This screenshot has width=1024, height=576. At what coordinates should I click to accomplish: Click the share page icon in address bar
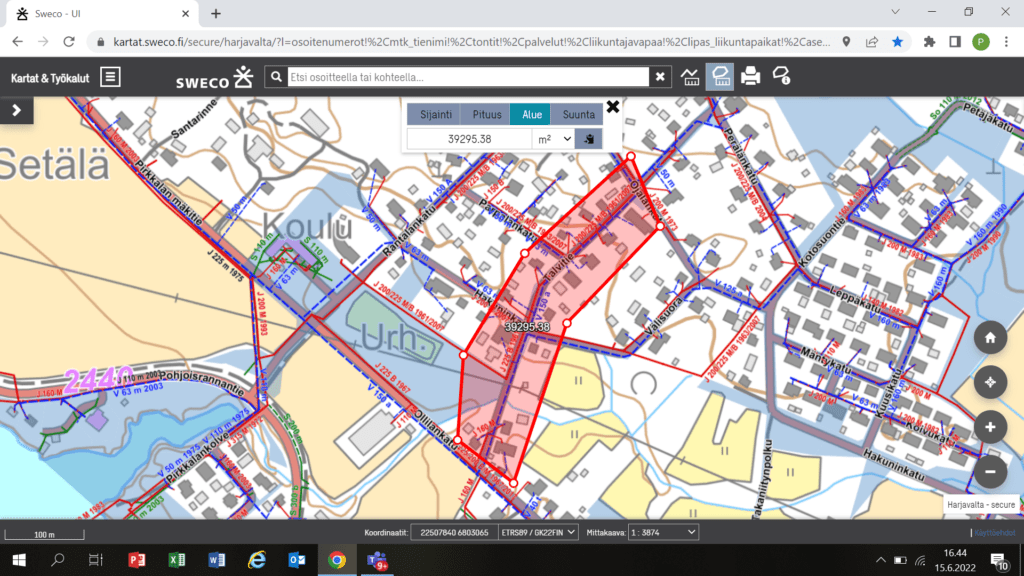click(x=872, y=42)
